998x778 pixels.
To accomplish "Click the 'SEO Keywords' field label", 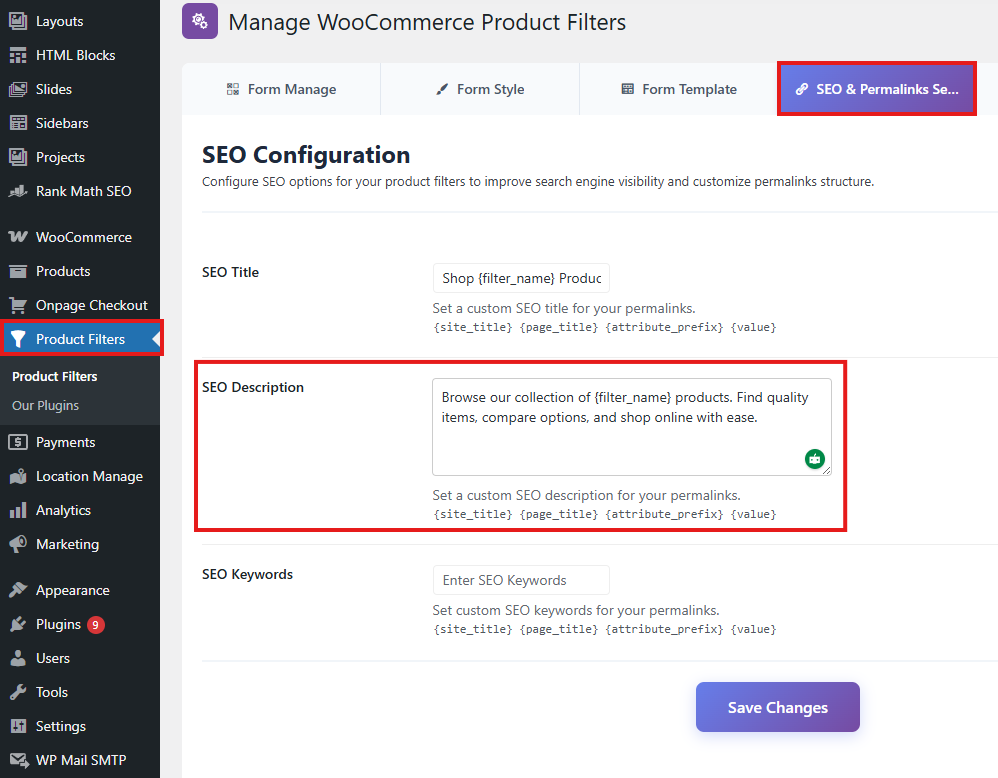I will [248, 574].
